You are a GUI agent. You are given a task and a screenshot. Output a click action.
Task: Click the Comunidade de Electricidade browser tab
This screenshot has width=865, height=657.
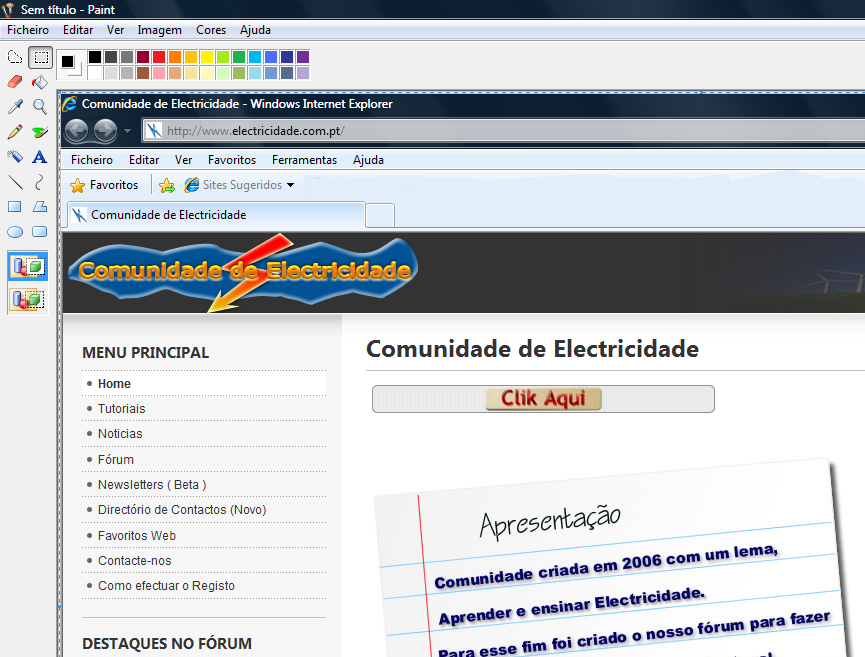pos(216,215)
